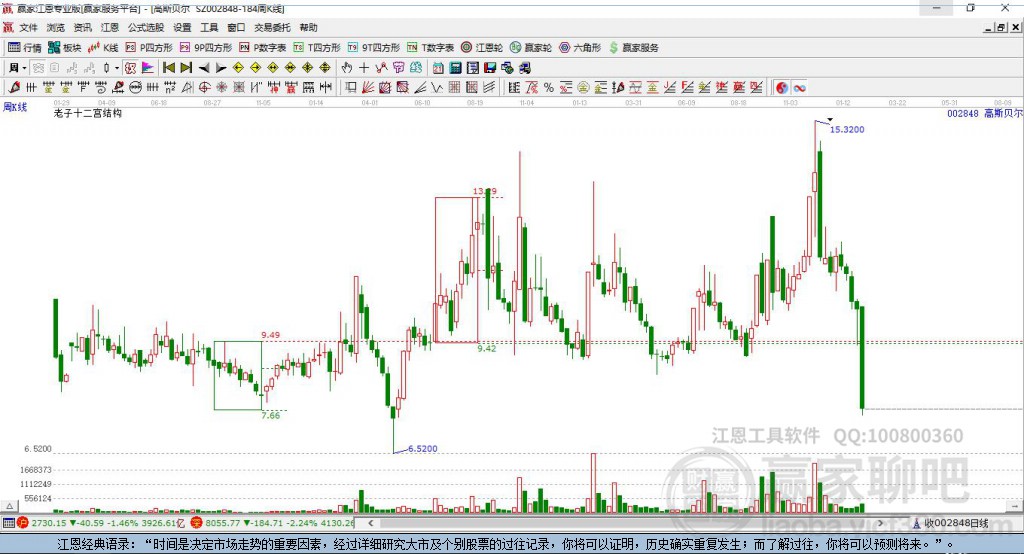Screen dimensions: 1024x554
Task: Click the colored volume distribution icon
Action: pyautogui.click(x=148, y=68)
